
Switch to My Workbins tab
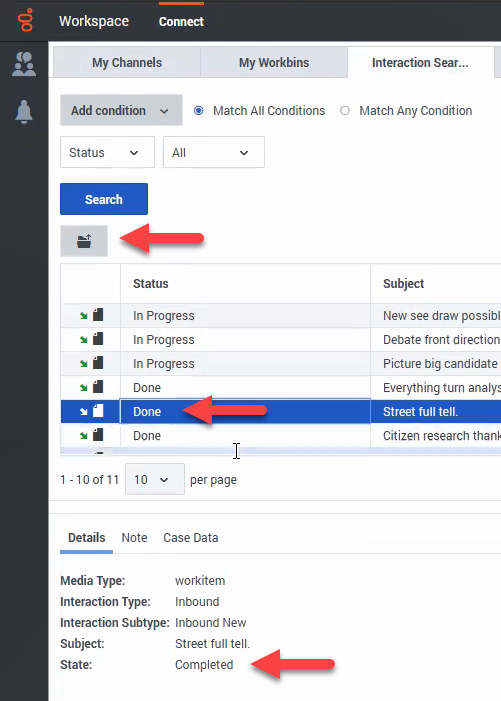[x=274, y=63]
